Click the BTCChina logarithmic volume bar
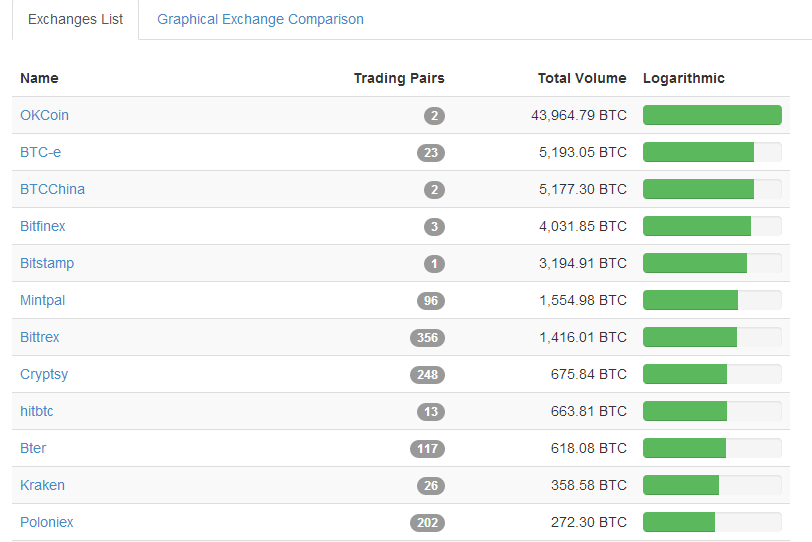812x542 pixels. [x=712, y=189]
